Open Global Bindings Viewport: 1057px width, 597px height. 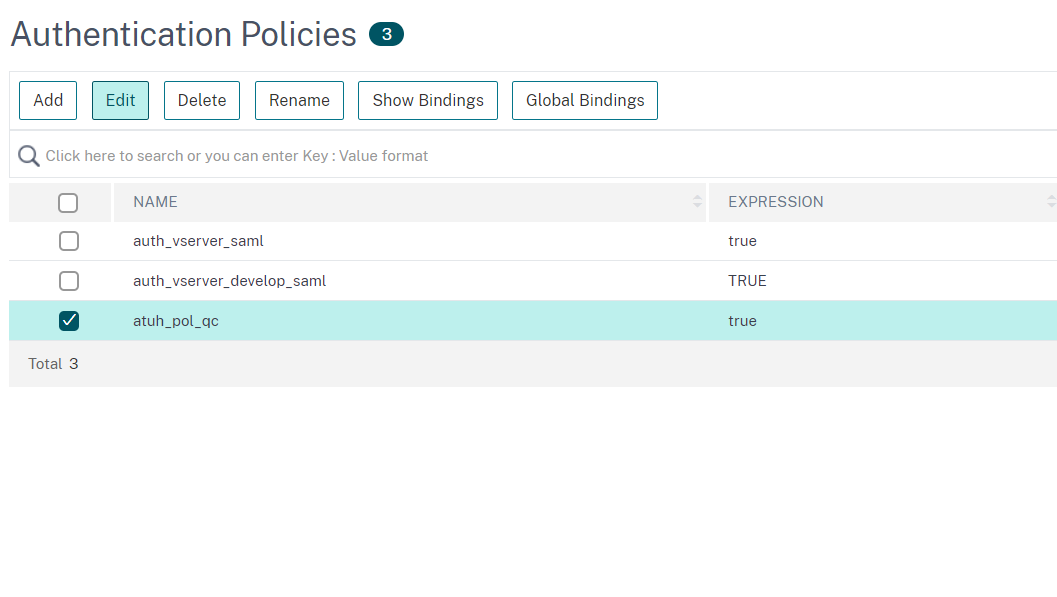(585, 100)
